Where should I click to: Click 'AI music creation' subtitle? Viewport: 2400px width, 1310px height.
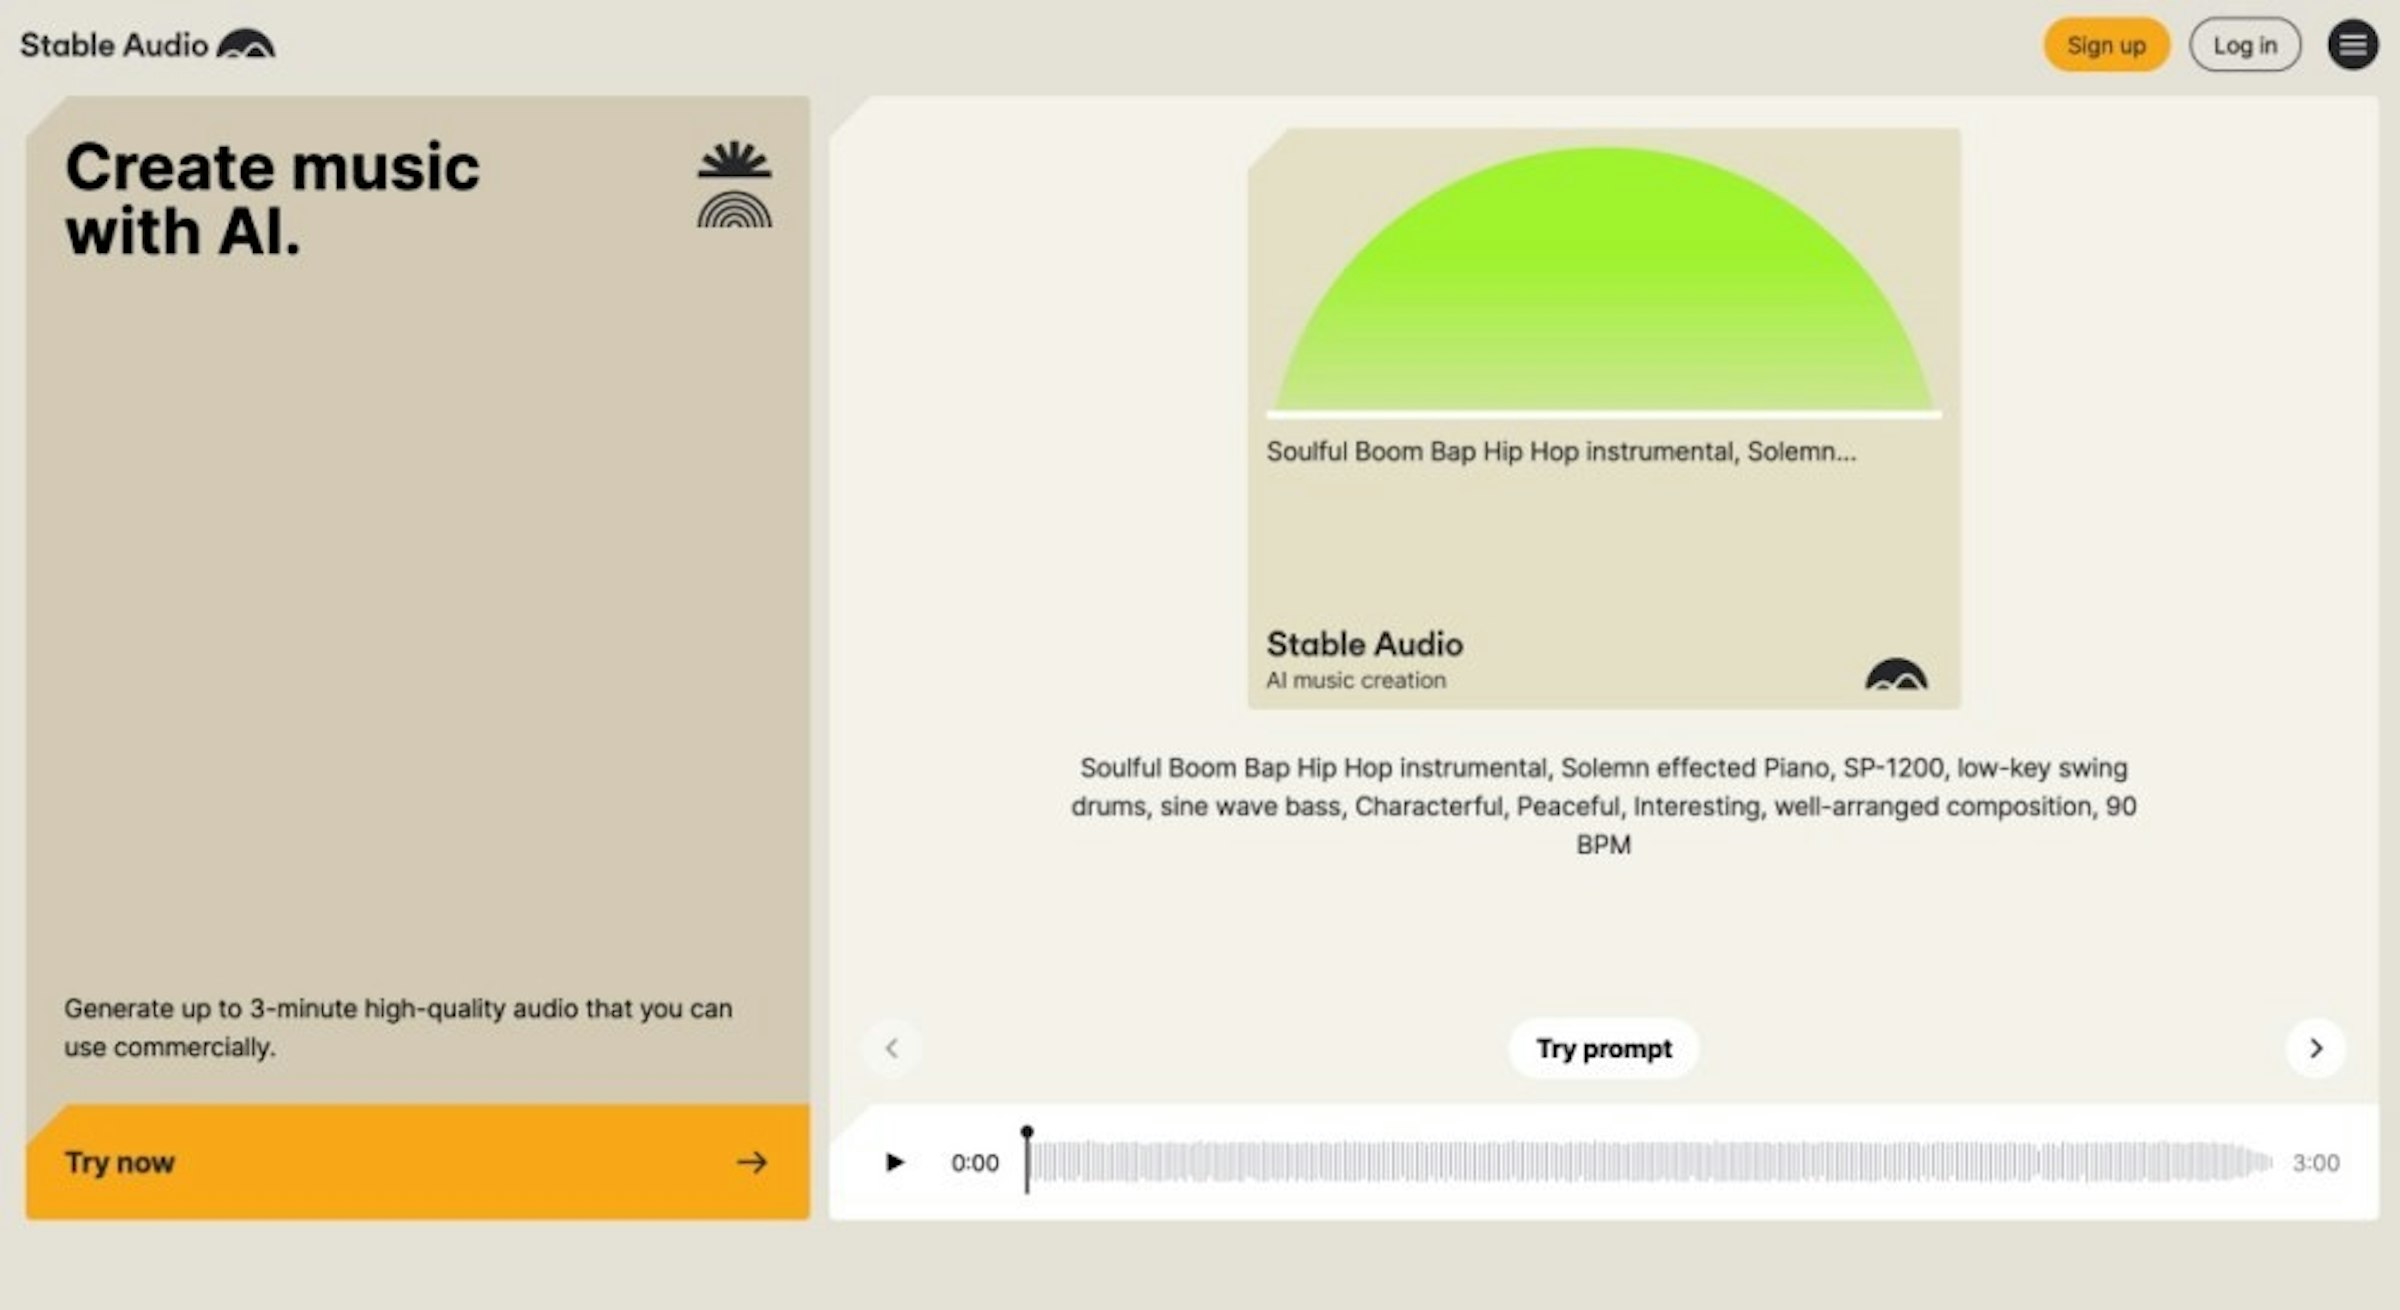[1356, 680]
